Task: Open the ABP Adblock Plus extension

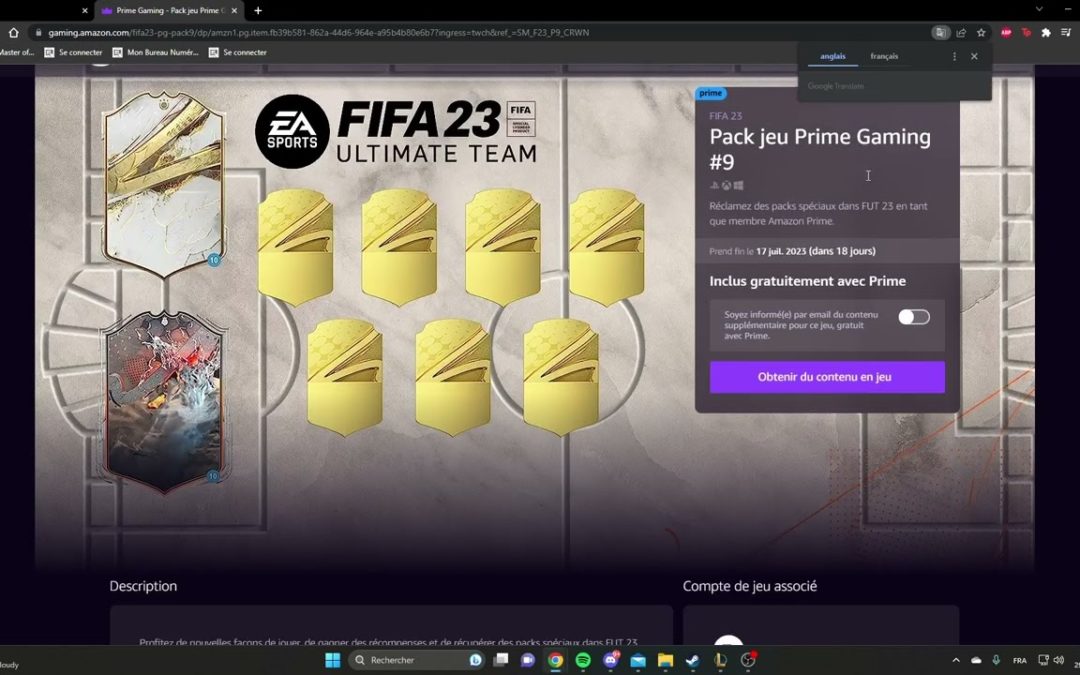Action: pos(1006,32)
